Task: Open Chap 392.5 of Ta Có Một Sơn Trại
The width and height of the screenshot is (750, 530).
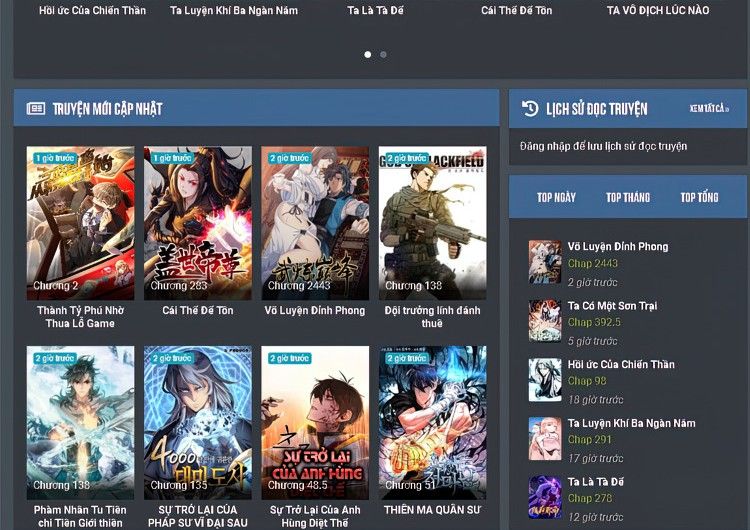Action: (x=594, y=323)
